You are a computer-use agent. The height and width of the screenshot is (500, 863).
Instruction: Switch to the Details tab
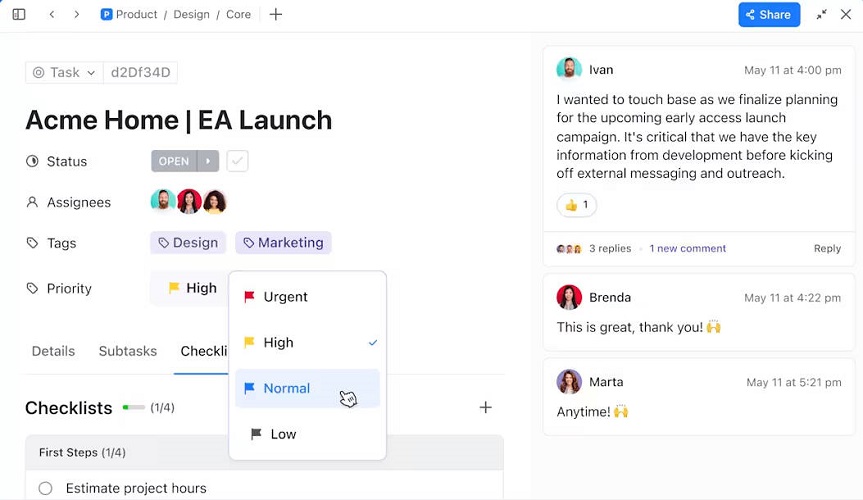click(x=53, y=351)
